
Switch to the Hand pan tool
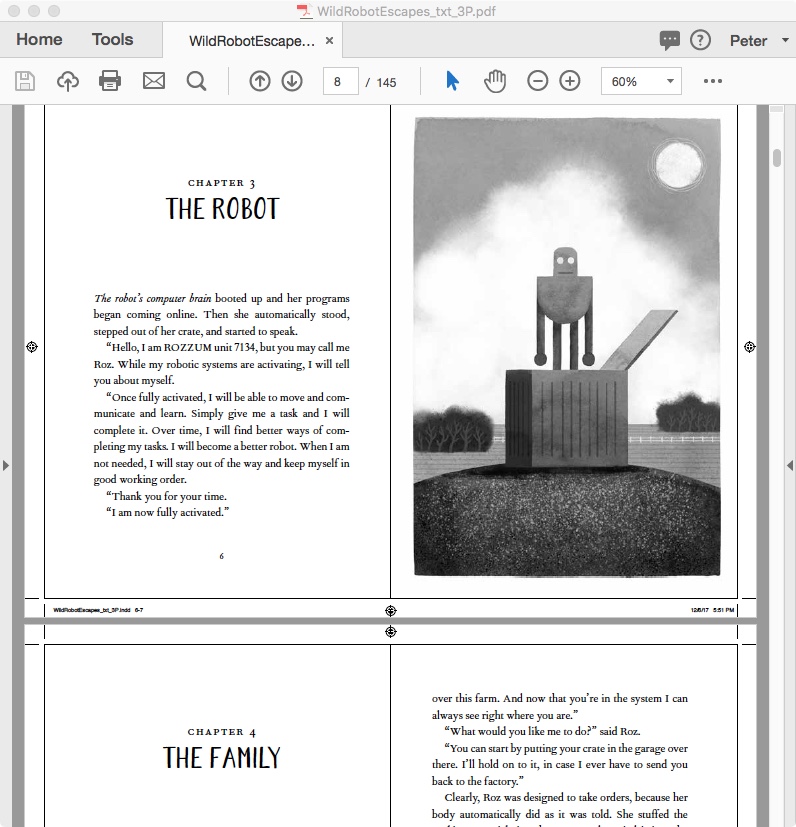point(495,81)
